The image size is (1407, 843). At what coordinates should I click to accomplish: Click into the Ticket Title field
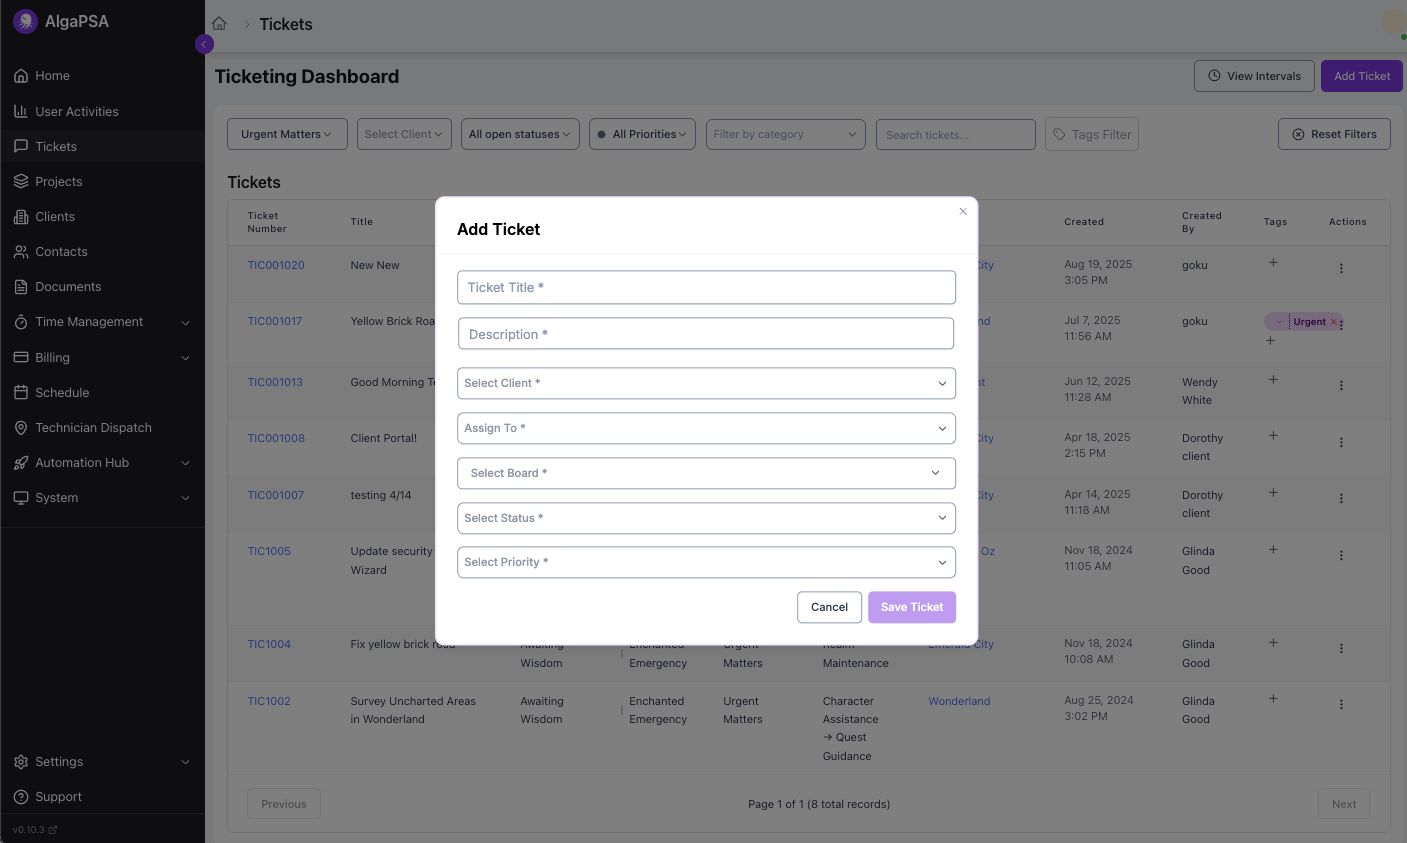[706, 288]
